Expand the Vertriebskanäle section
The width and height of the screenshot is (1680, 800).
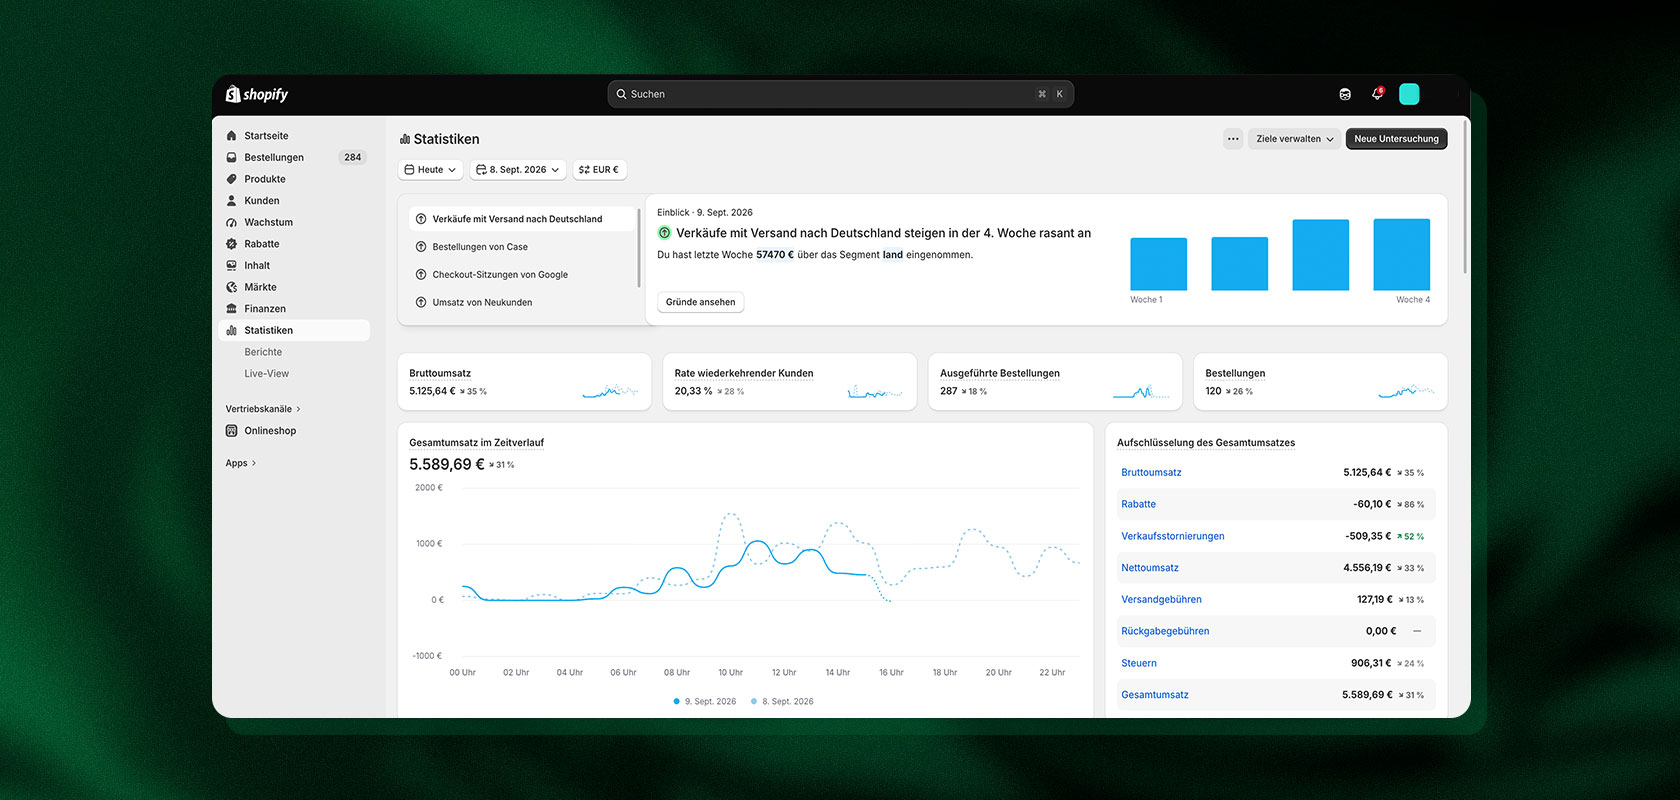pos(263,409)
